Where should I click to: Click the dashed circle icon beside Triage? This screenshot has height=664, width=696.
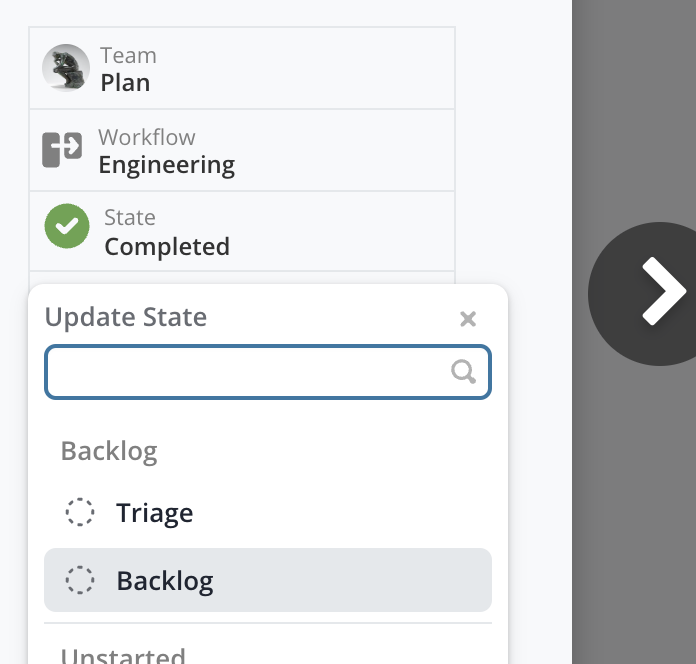click(x=80, y=513)
